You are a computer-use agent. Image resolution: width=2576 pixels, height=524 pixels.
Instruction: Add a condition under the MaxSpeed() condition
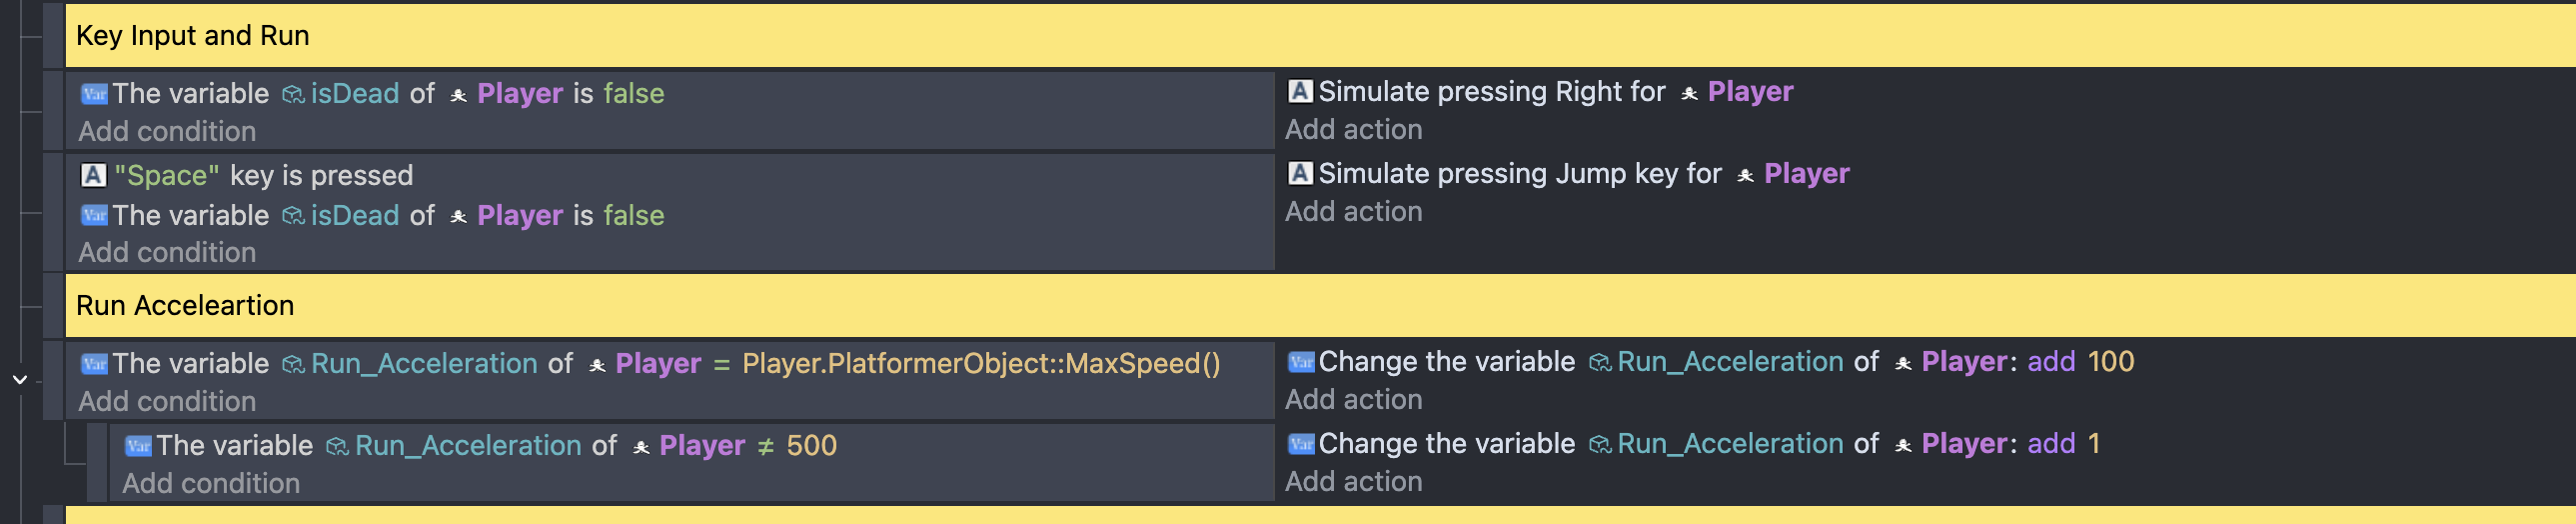[167, 402]
